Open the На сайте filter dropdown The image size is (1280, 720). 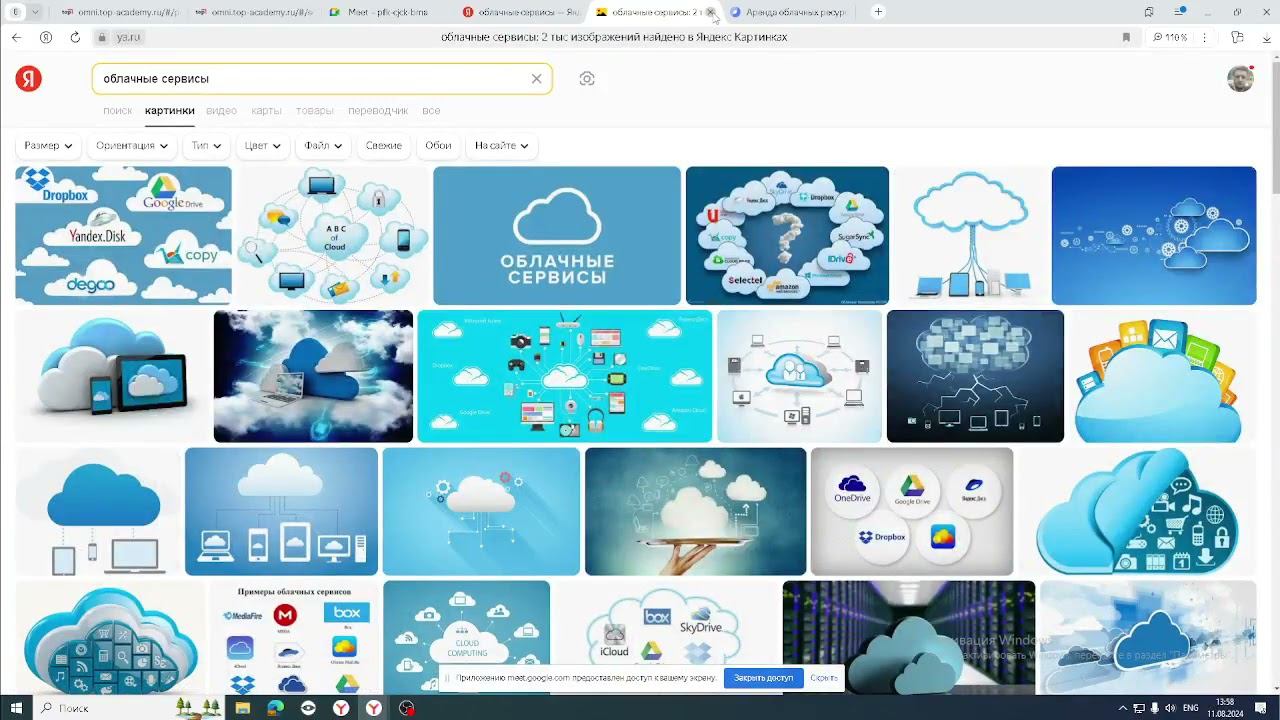tap(502, 146)
